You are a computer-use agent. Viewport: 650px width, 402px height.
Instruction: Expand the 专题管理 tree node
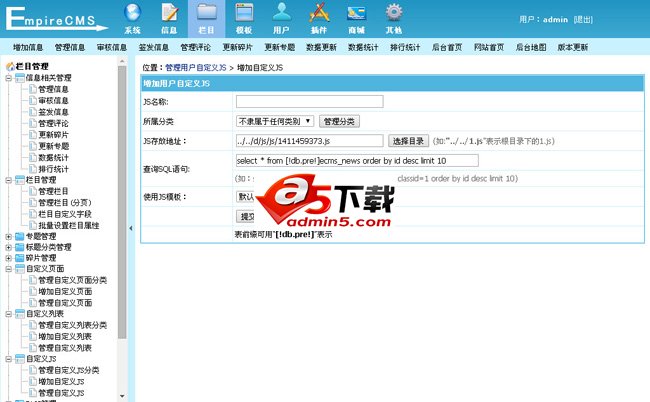(8, 236)
